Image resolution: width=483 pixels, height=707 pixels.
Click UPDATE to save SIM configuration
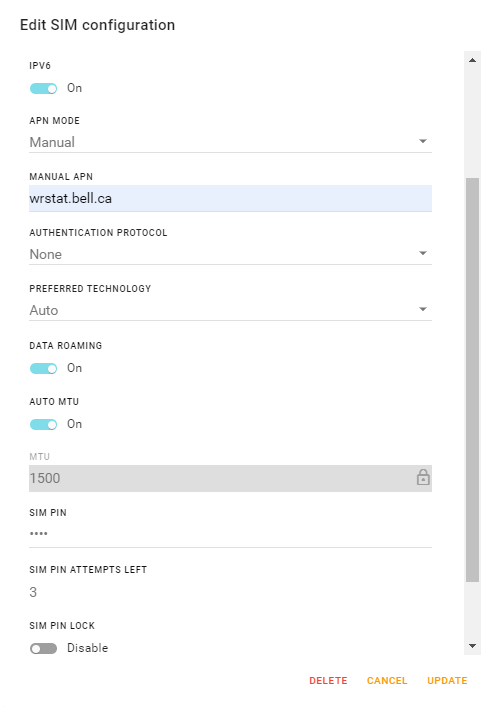coord(447,680)
